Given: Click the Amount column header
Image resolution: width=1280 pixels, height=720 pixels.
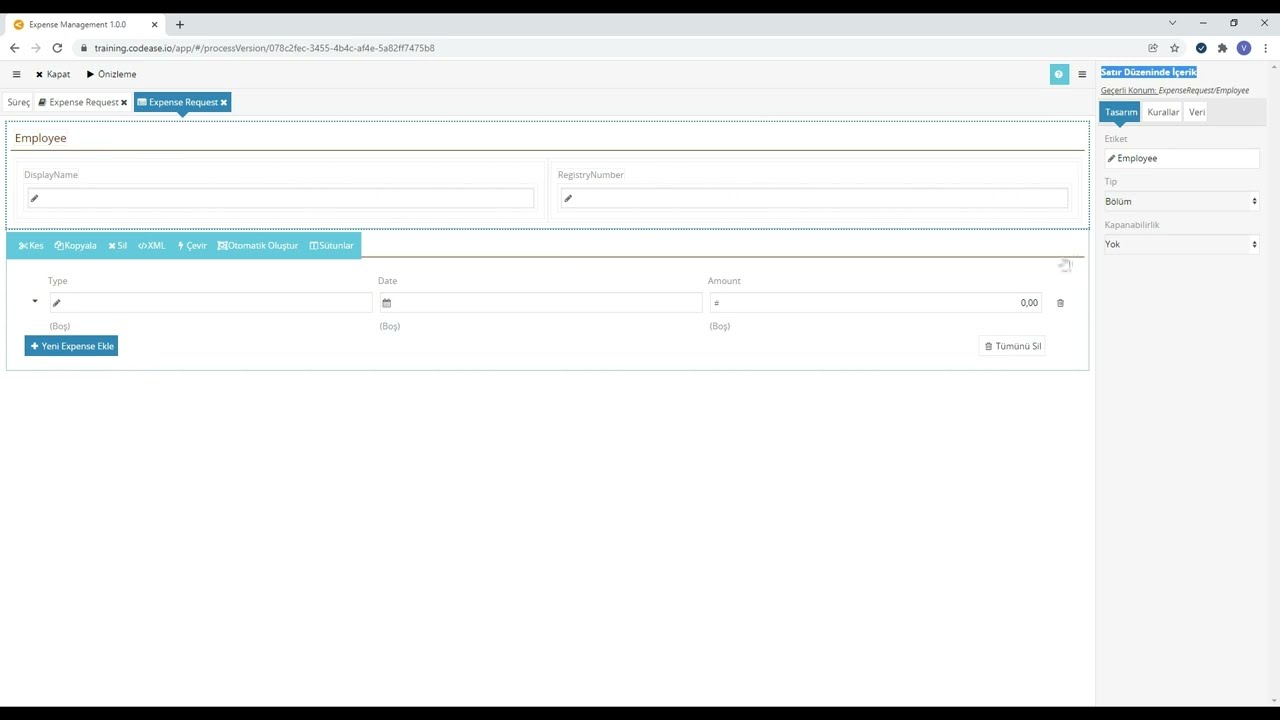Looking at the screenshot, I should pyautogui.click(x=724, y=281).
